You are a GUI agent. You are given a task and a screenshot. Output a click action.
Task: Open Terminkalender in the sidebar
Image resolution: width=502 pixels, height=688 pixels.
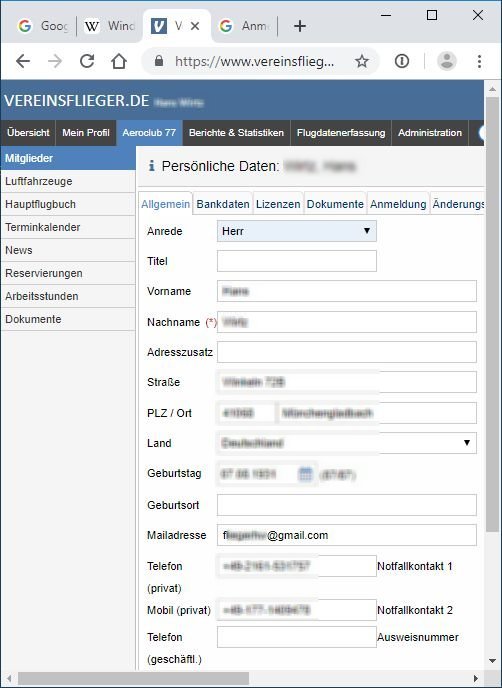pos(68,227)
